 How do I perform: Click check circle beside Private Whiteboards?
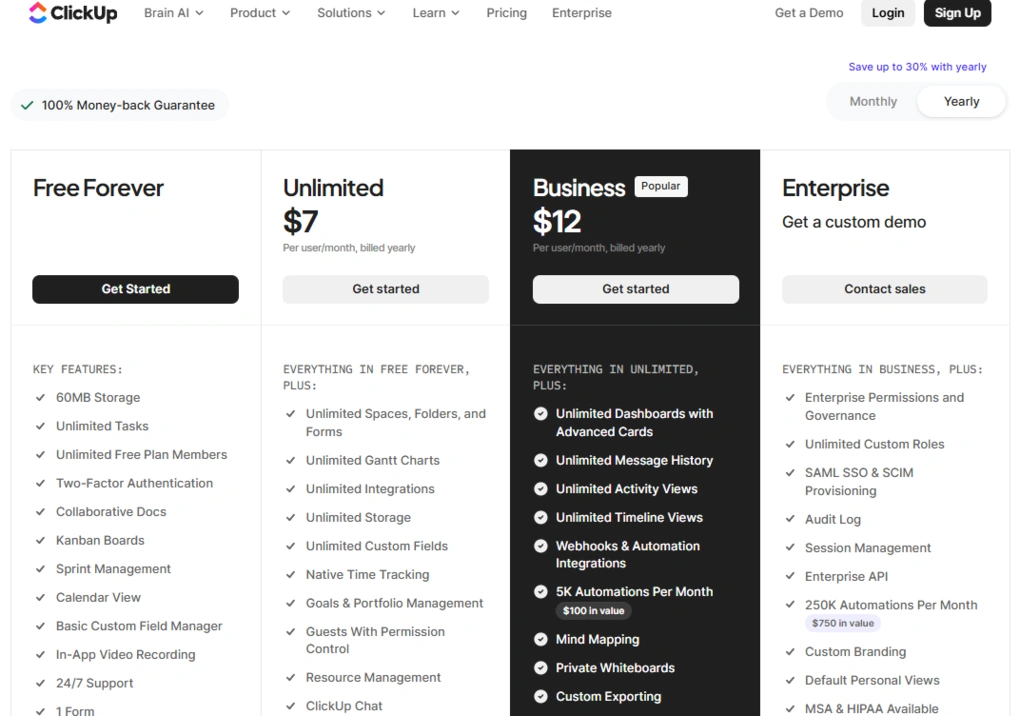541,668
